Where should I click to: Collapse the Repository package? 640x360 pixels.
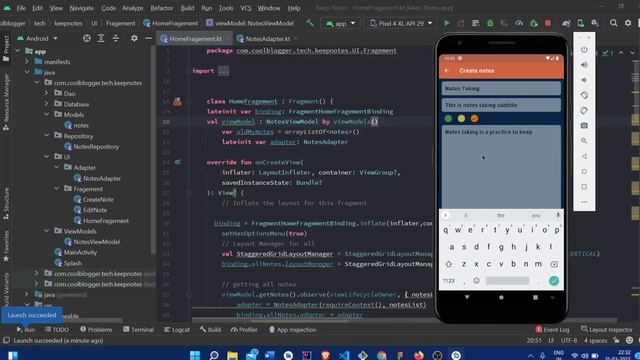coord(47,136)
